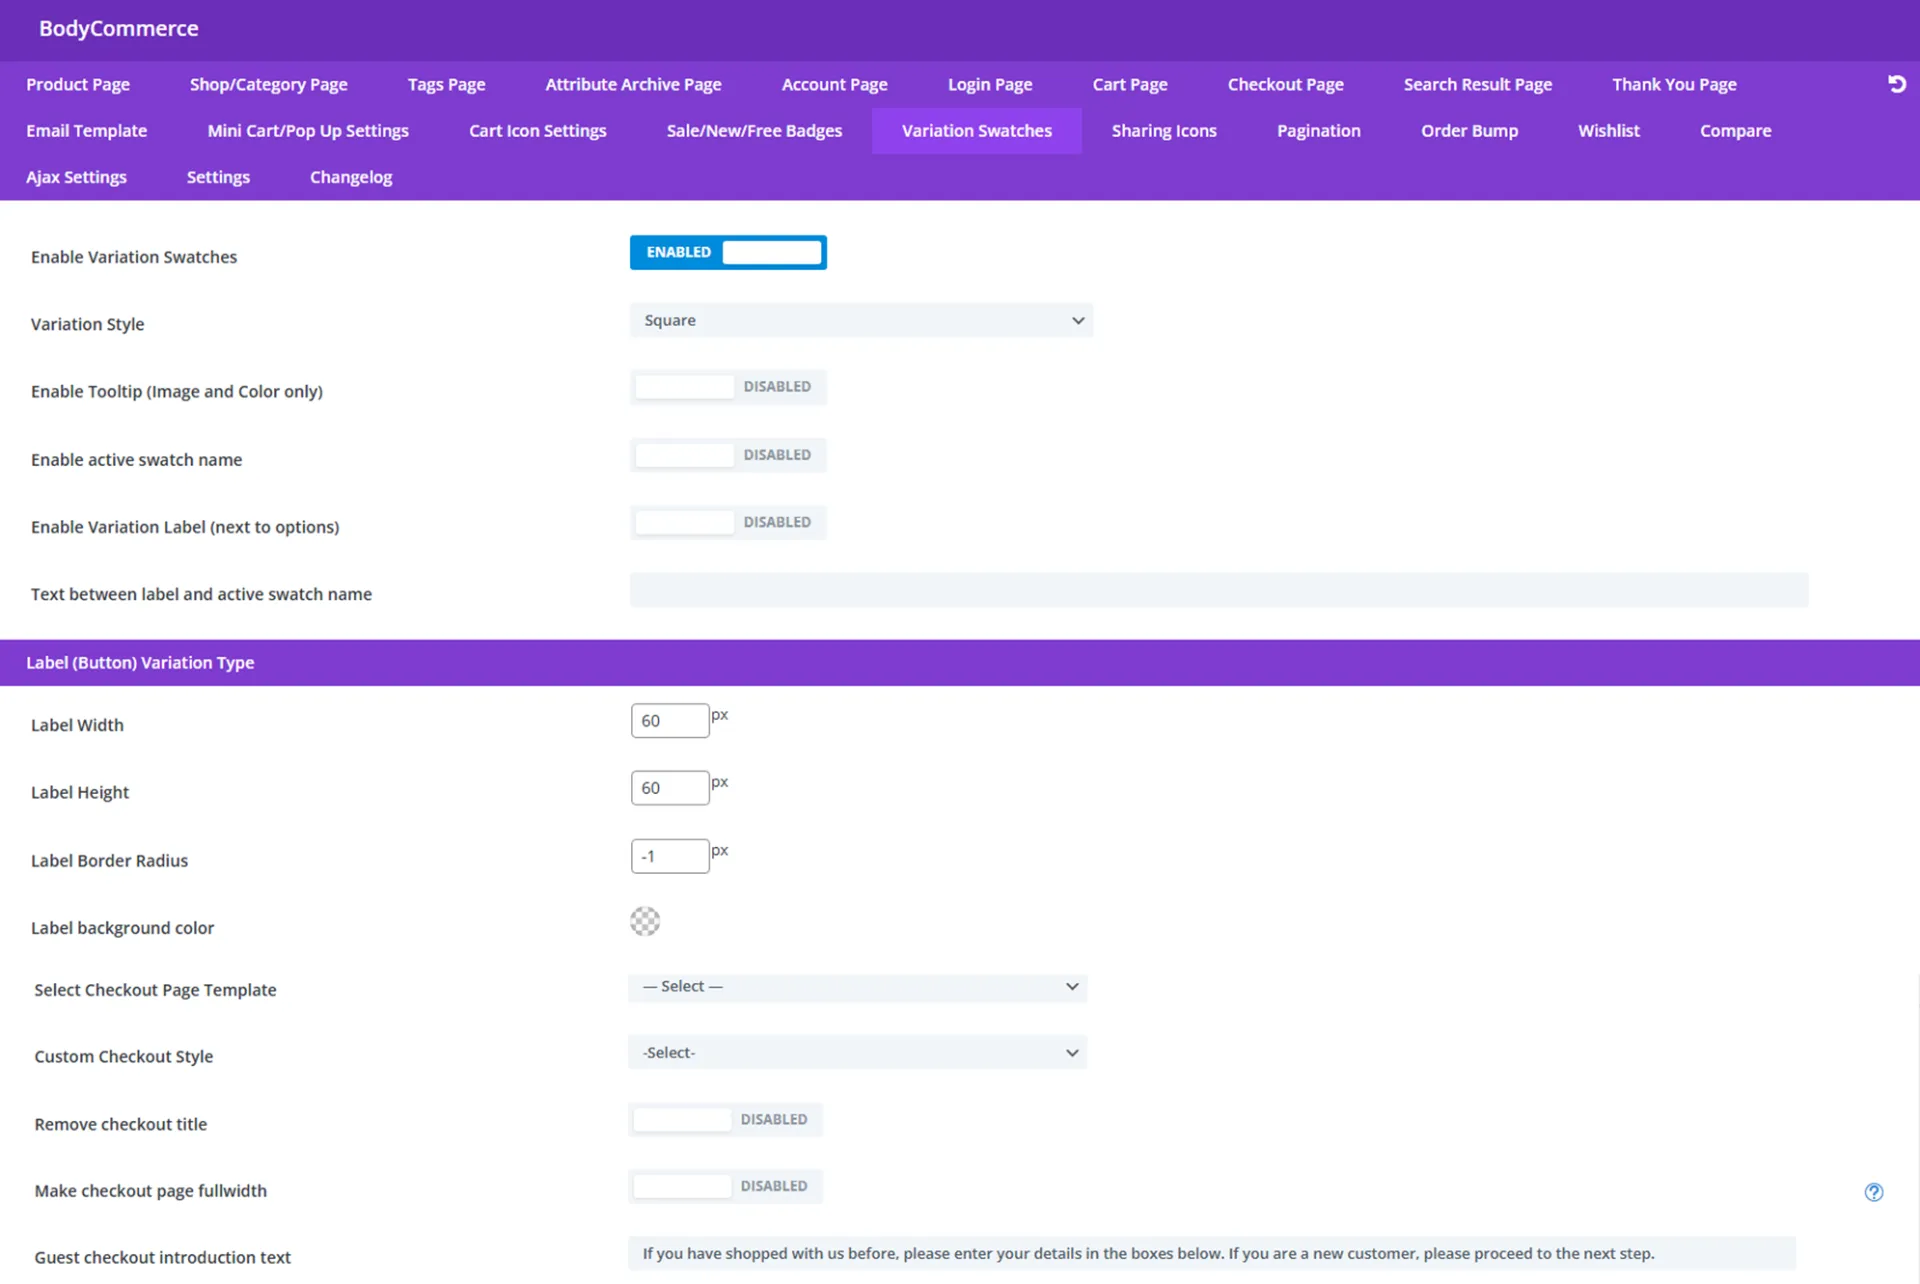1920x1284 pixels.
Task: Select the Search Result Page tab
Action: [1477, 84]
